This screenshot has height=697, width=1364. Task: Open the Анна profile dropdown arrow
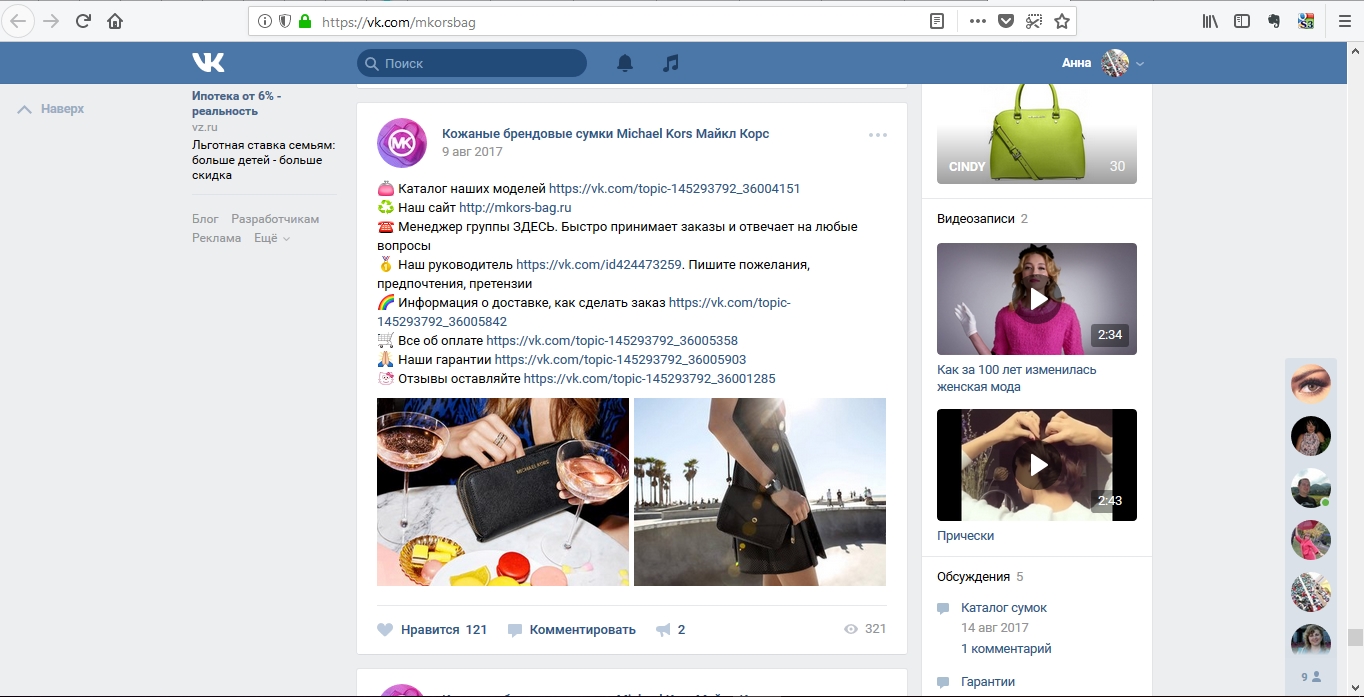[1140, 64]
